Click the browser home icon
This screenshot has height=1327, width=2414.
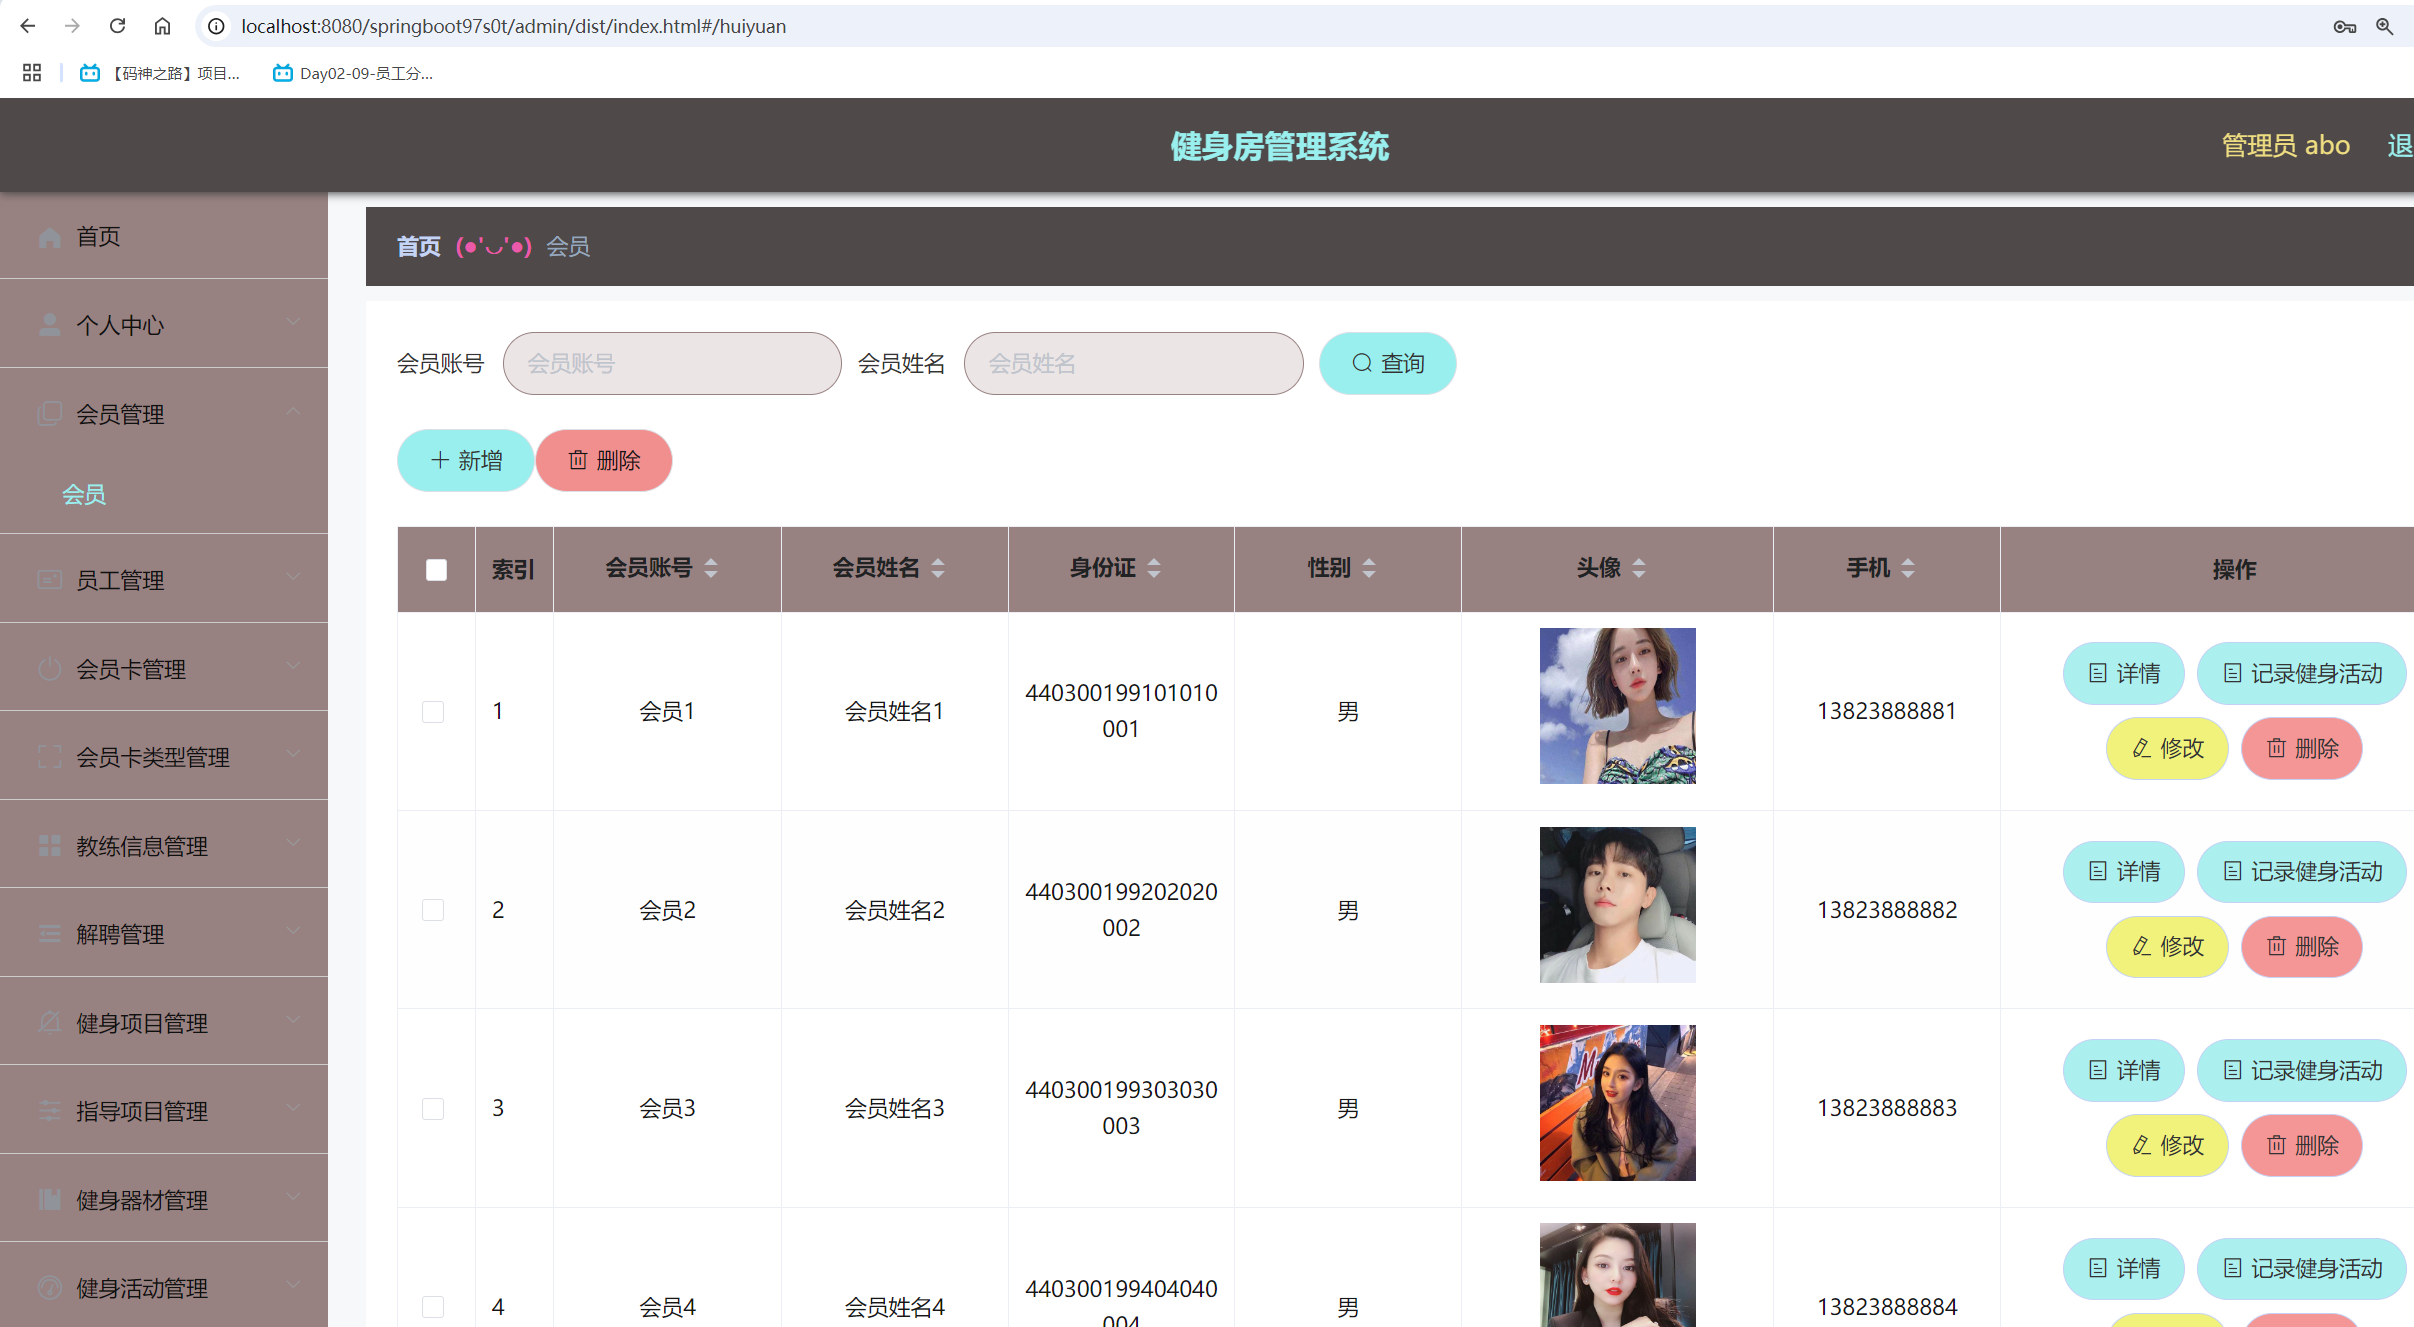coord(162,26)
